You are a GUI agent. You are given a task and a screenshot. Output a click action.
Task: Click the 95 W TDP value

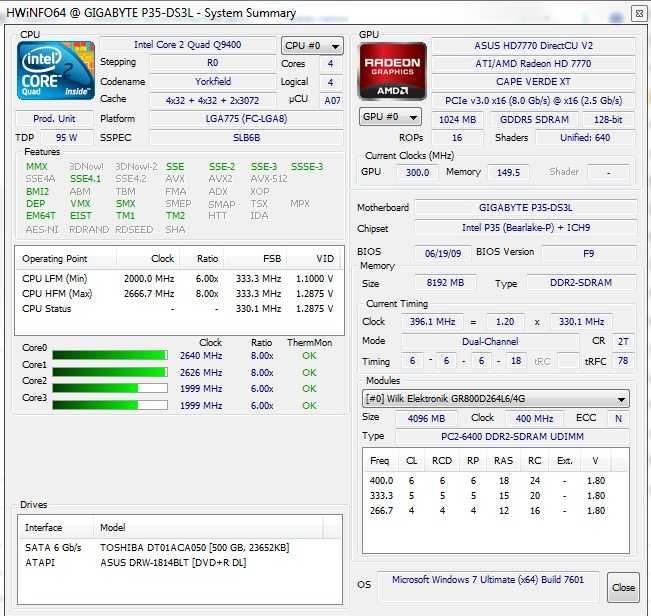pyautogui.click(x=67, y=137)
